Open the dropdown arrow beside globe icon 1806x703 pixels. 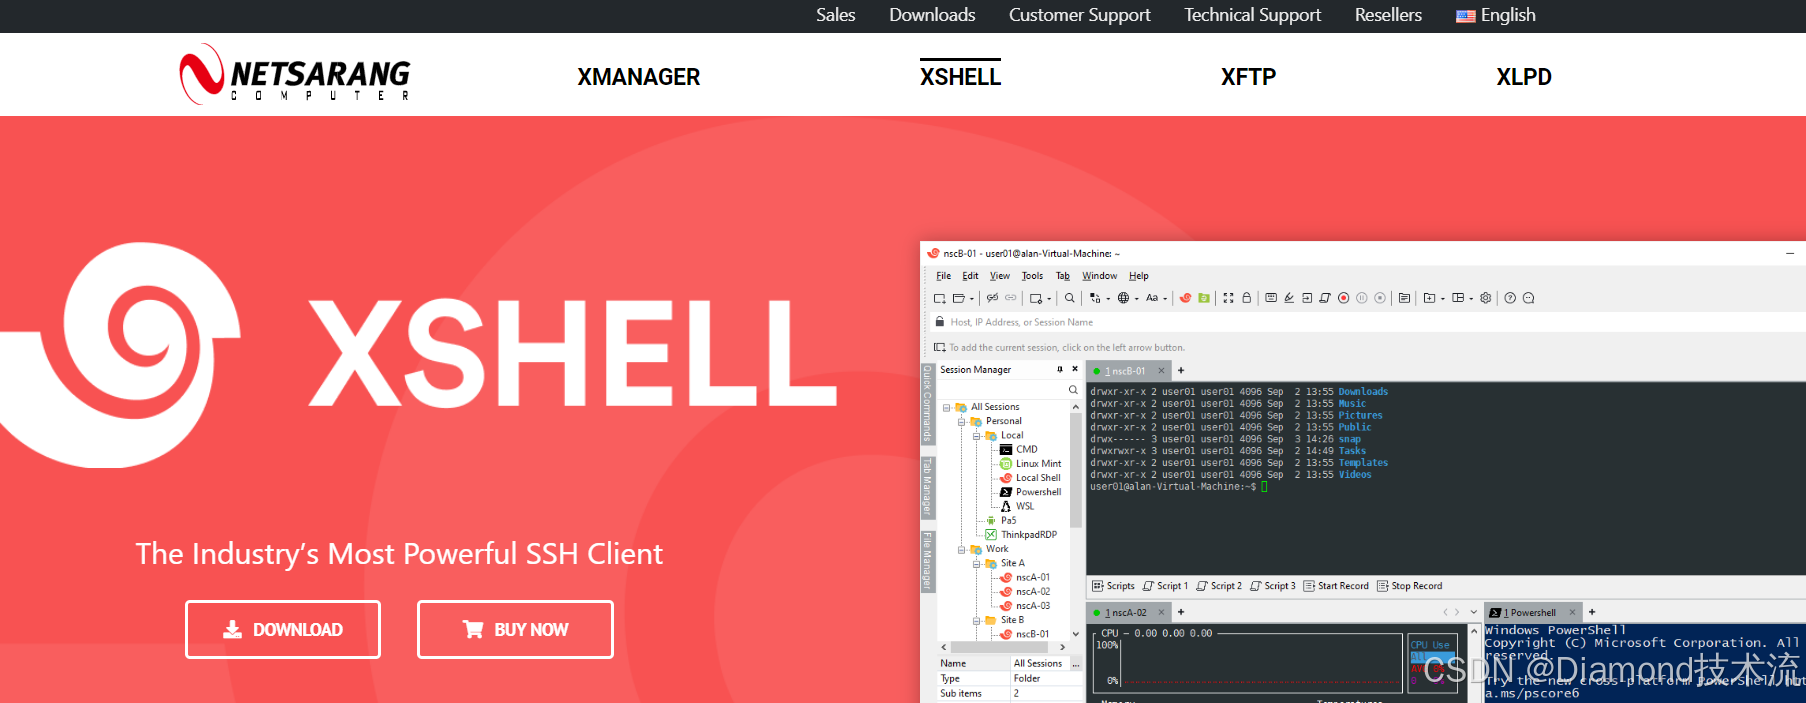[x=1137, y=299]
